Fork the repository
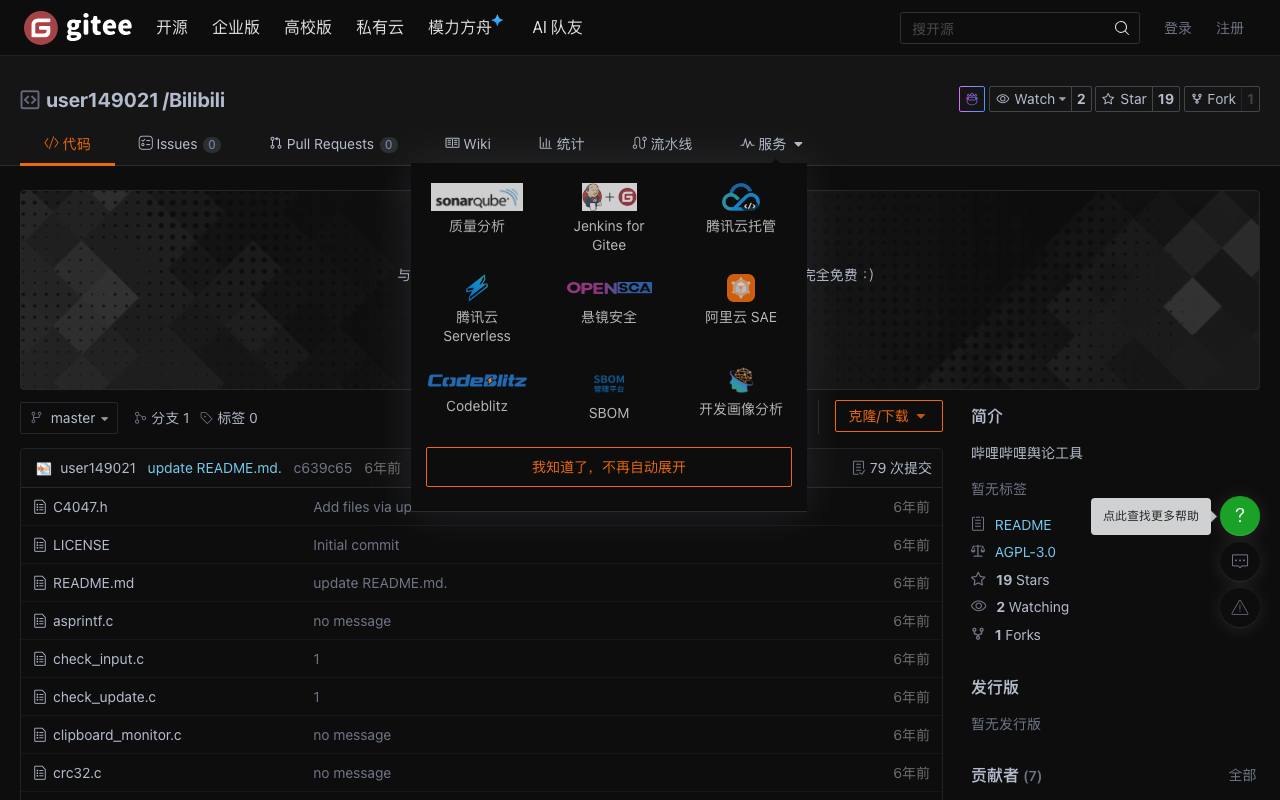Screen dimensions: 1280x800 coord(1213,99)
